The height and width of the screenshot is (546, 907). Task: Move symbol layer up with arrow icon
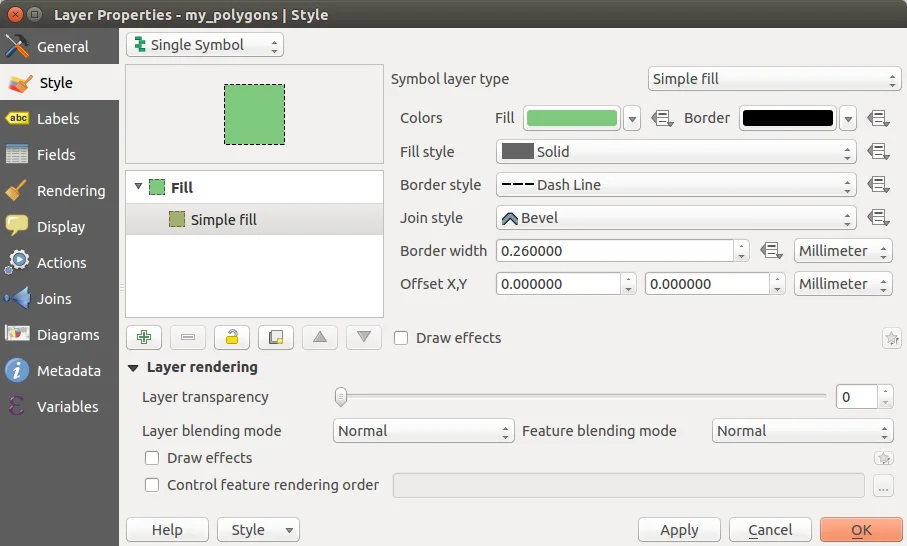320,337
